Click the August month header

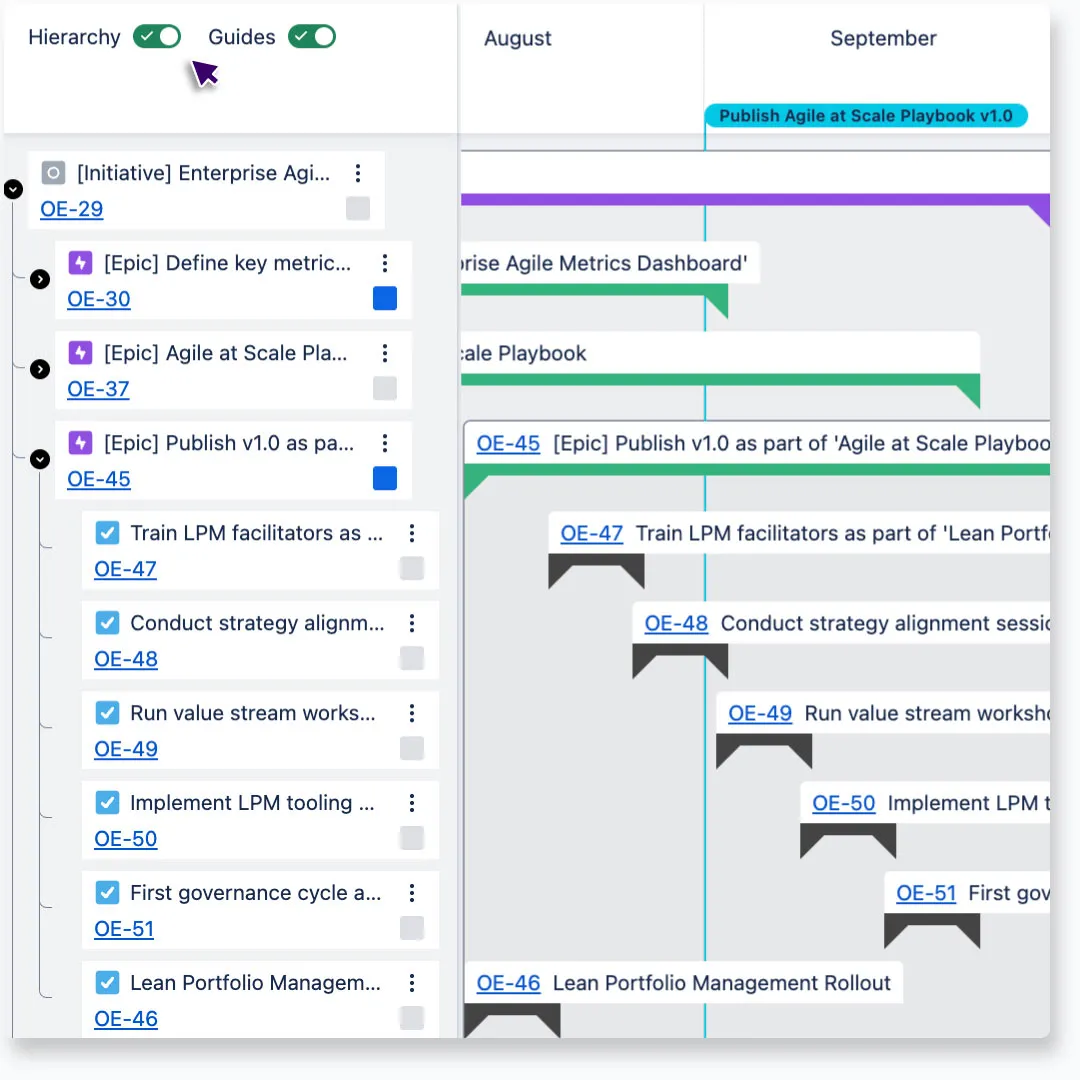point(518,39)
